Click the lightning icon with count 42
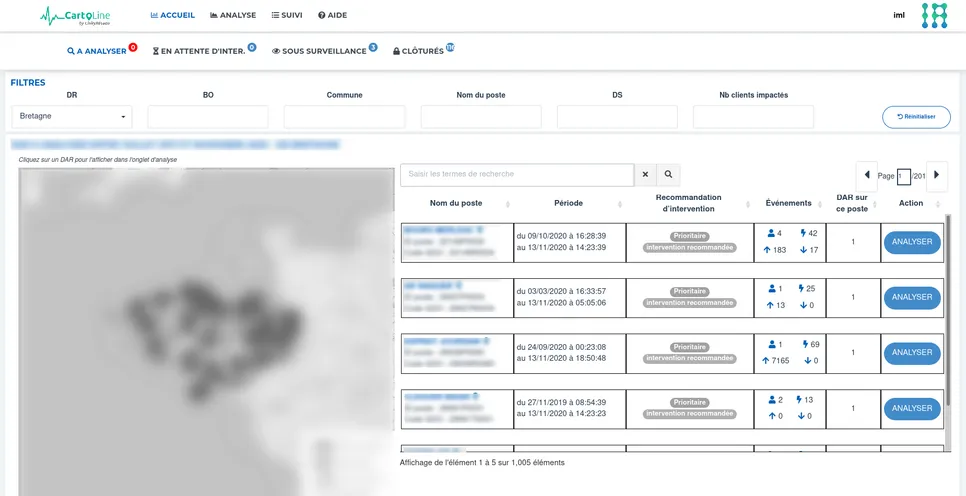The width and height of the screenshot is (966, 496). coord(802,234)
